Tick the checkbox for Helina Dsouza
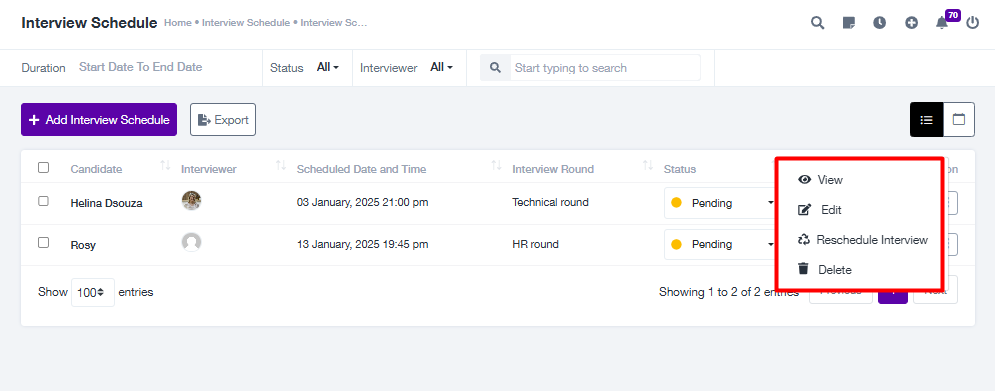This screenshot has width=995, height=391. (43, 201)
